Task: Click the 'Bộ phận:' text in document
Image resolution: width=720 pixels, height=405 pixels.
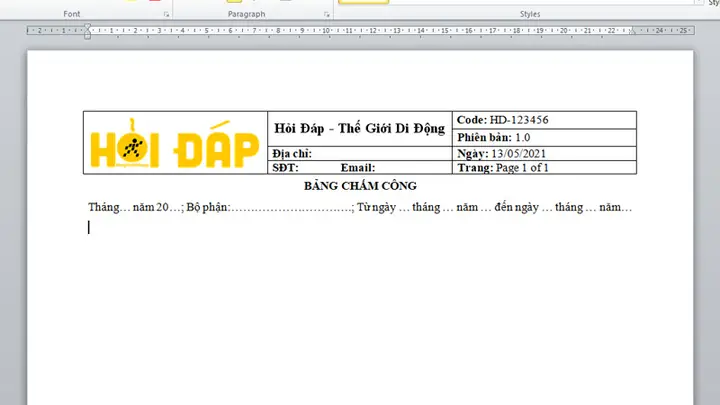Action: click(208, 208)
